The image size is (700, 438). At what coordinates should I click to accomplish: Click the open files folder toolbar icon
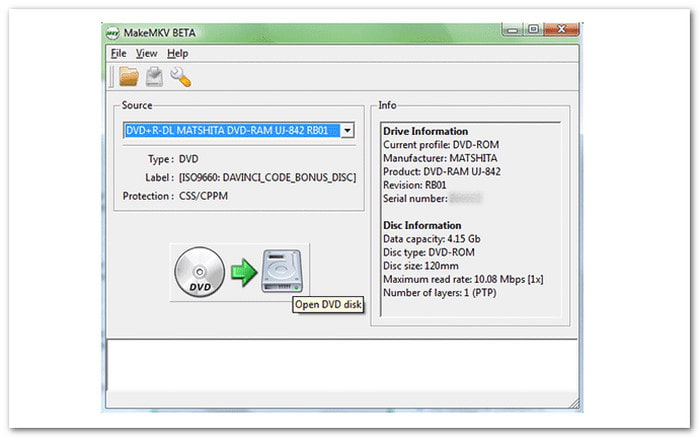click(x=129, y=76)
